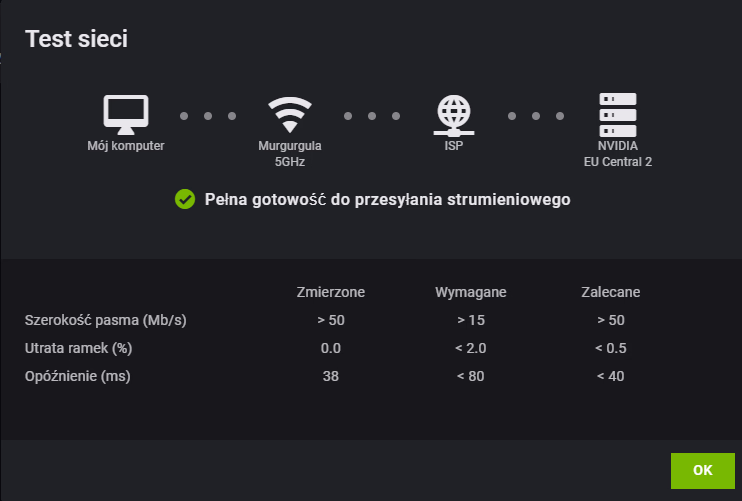742x501 pixels.
Task: Click the My computer monitor icon
Action: [x=126, y=114]
